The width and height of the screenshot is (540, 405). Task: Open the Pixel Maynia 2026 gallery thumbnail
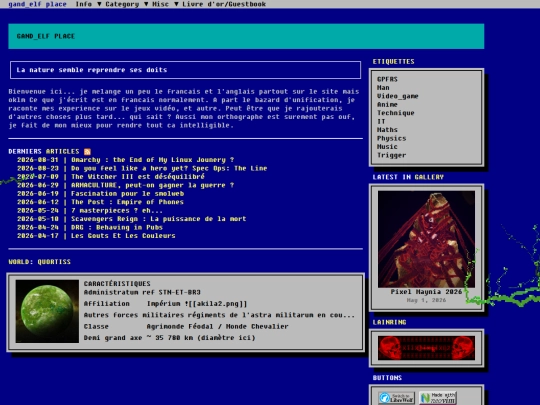coord(426,239)
